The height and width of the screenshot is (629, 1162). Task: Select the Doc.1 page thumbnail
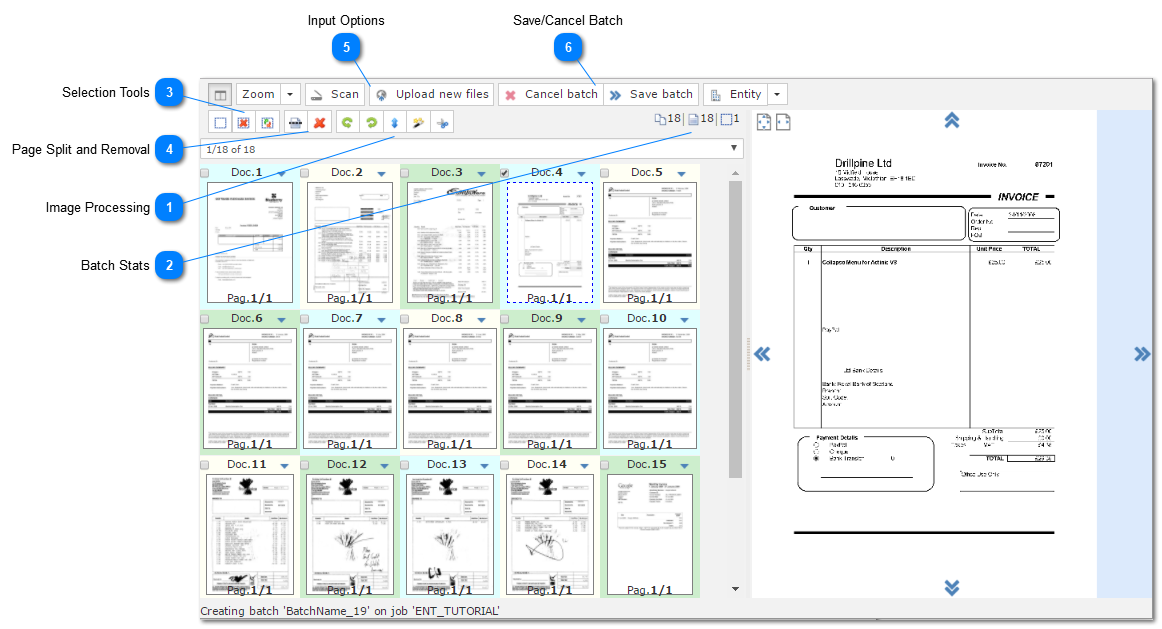[x=250, y=242]
